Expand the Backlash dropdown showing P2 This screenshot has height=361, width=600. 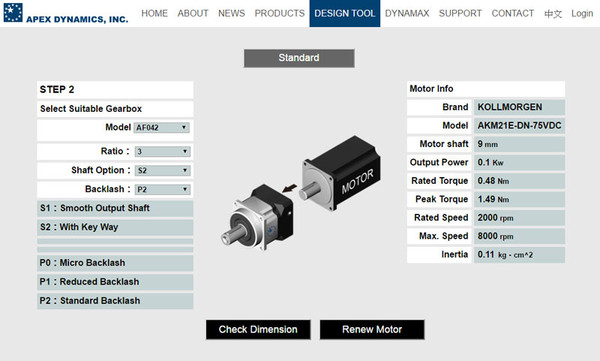tap(162, 189)
